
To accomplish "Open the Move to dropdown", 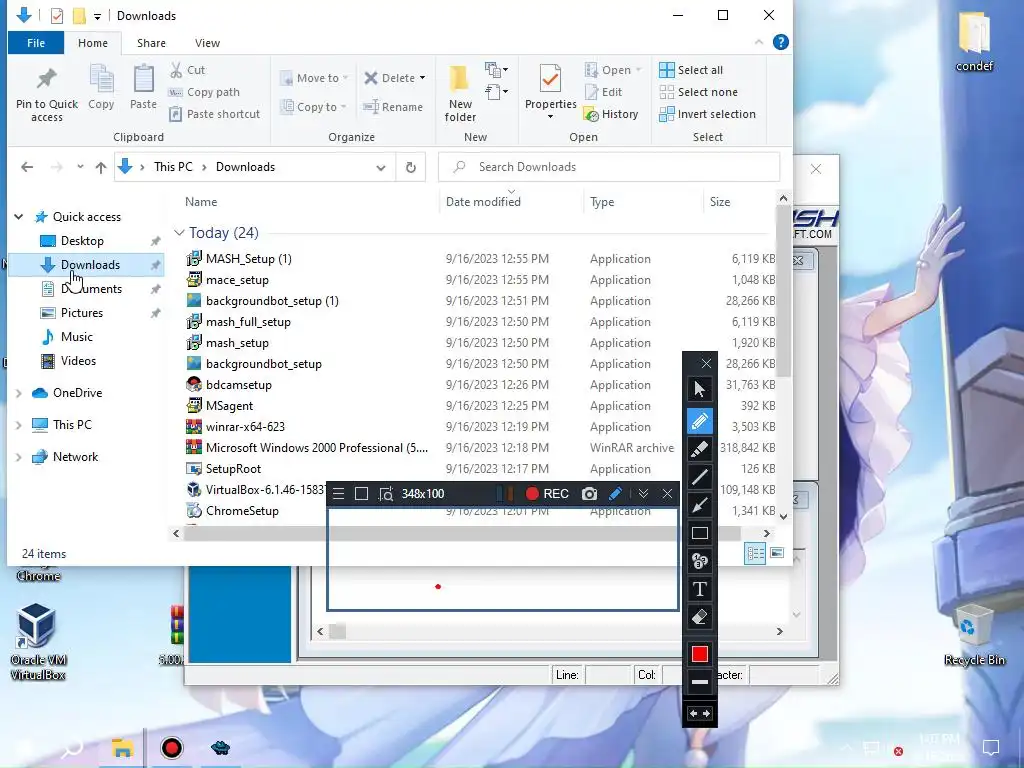I will pyautogui.click(x=314, y=78).
